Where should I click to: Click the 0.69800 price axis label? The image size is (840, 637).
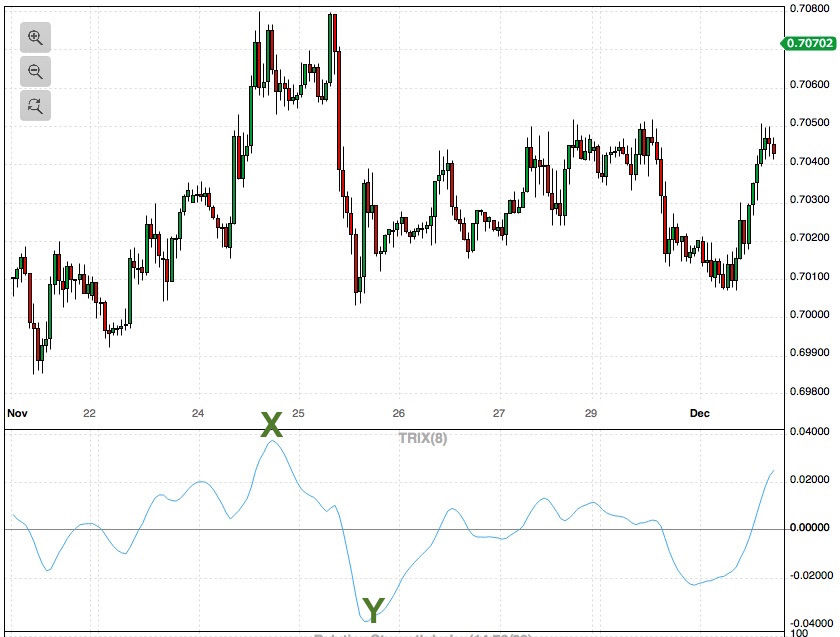pyautogui.click(x=809, y=392)
